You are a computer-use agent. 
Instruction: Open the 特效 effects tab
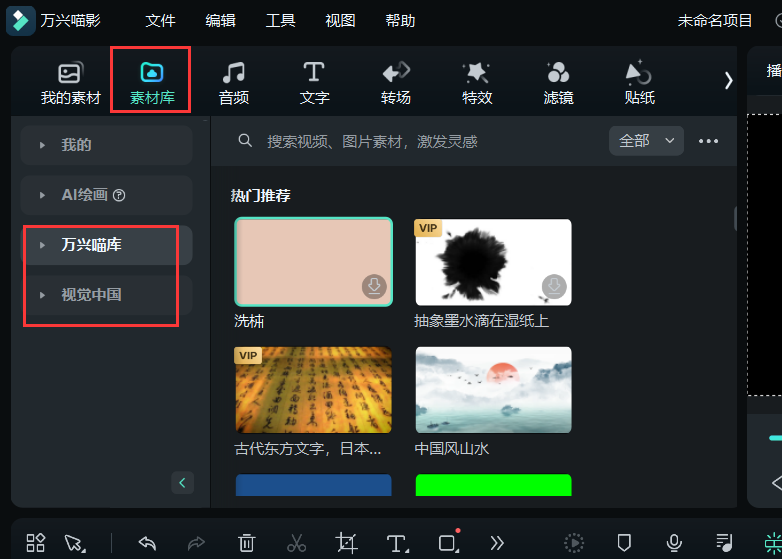(x=477, y=83)
